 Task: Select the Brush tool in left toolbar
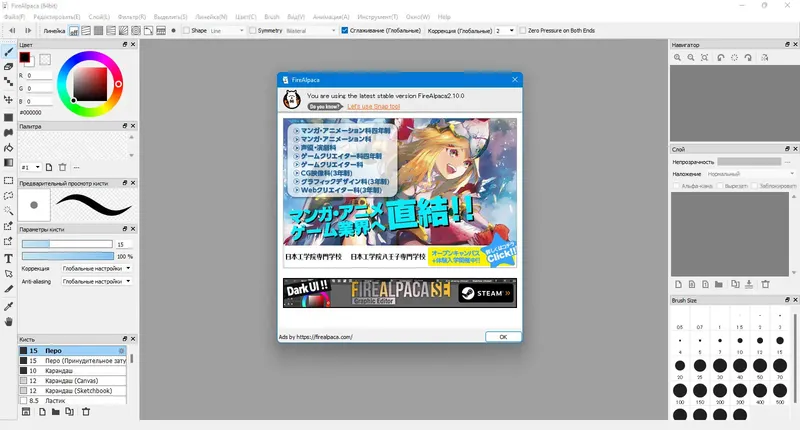point(9,52)
